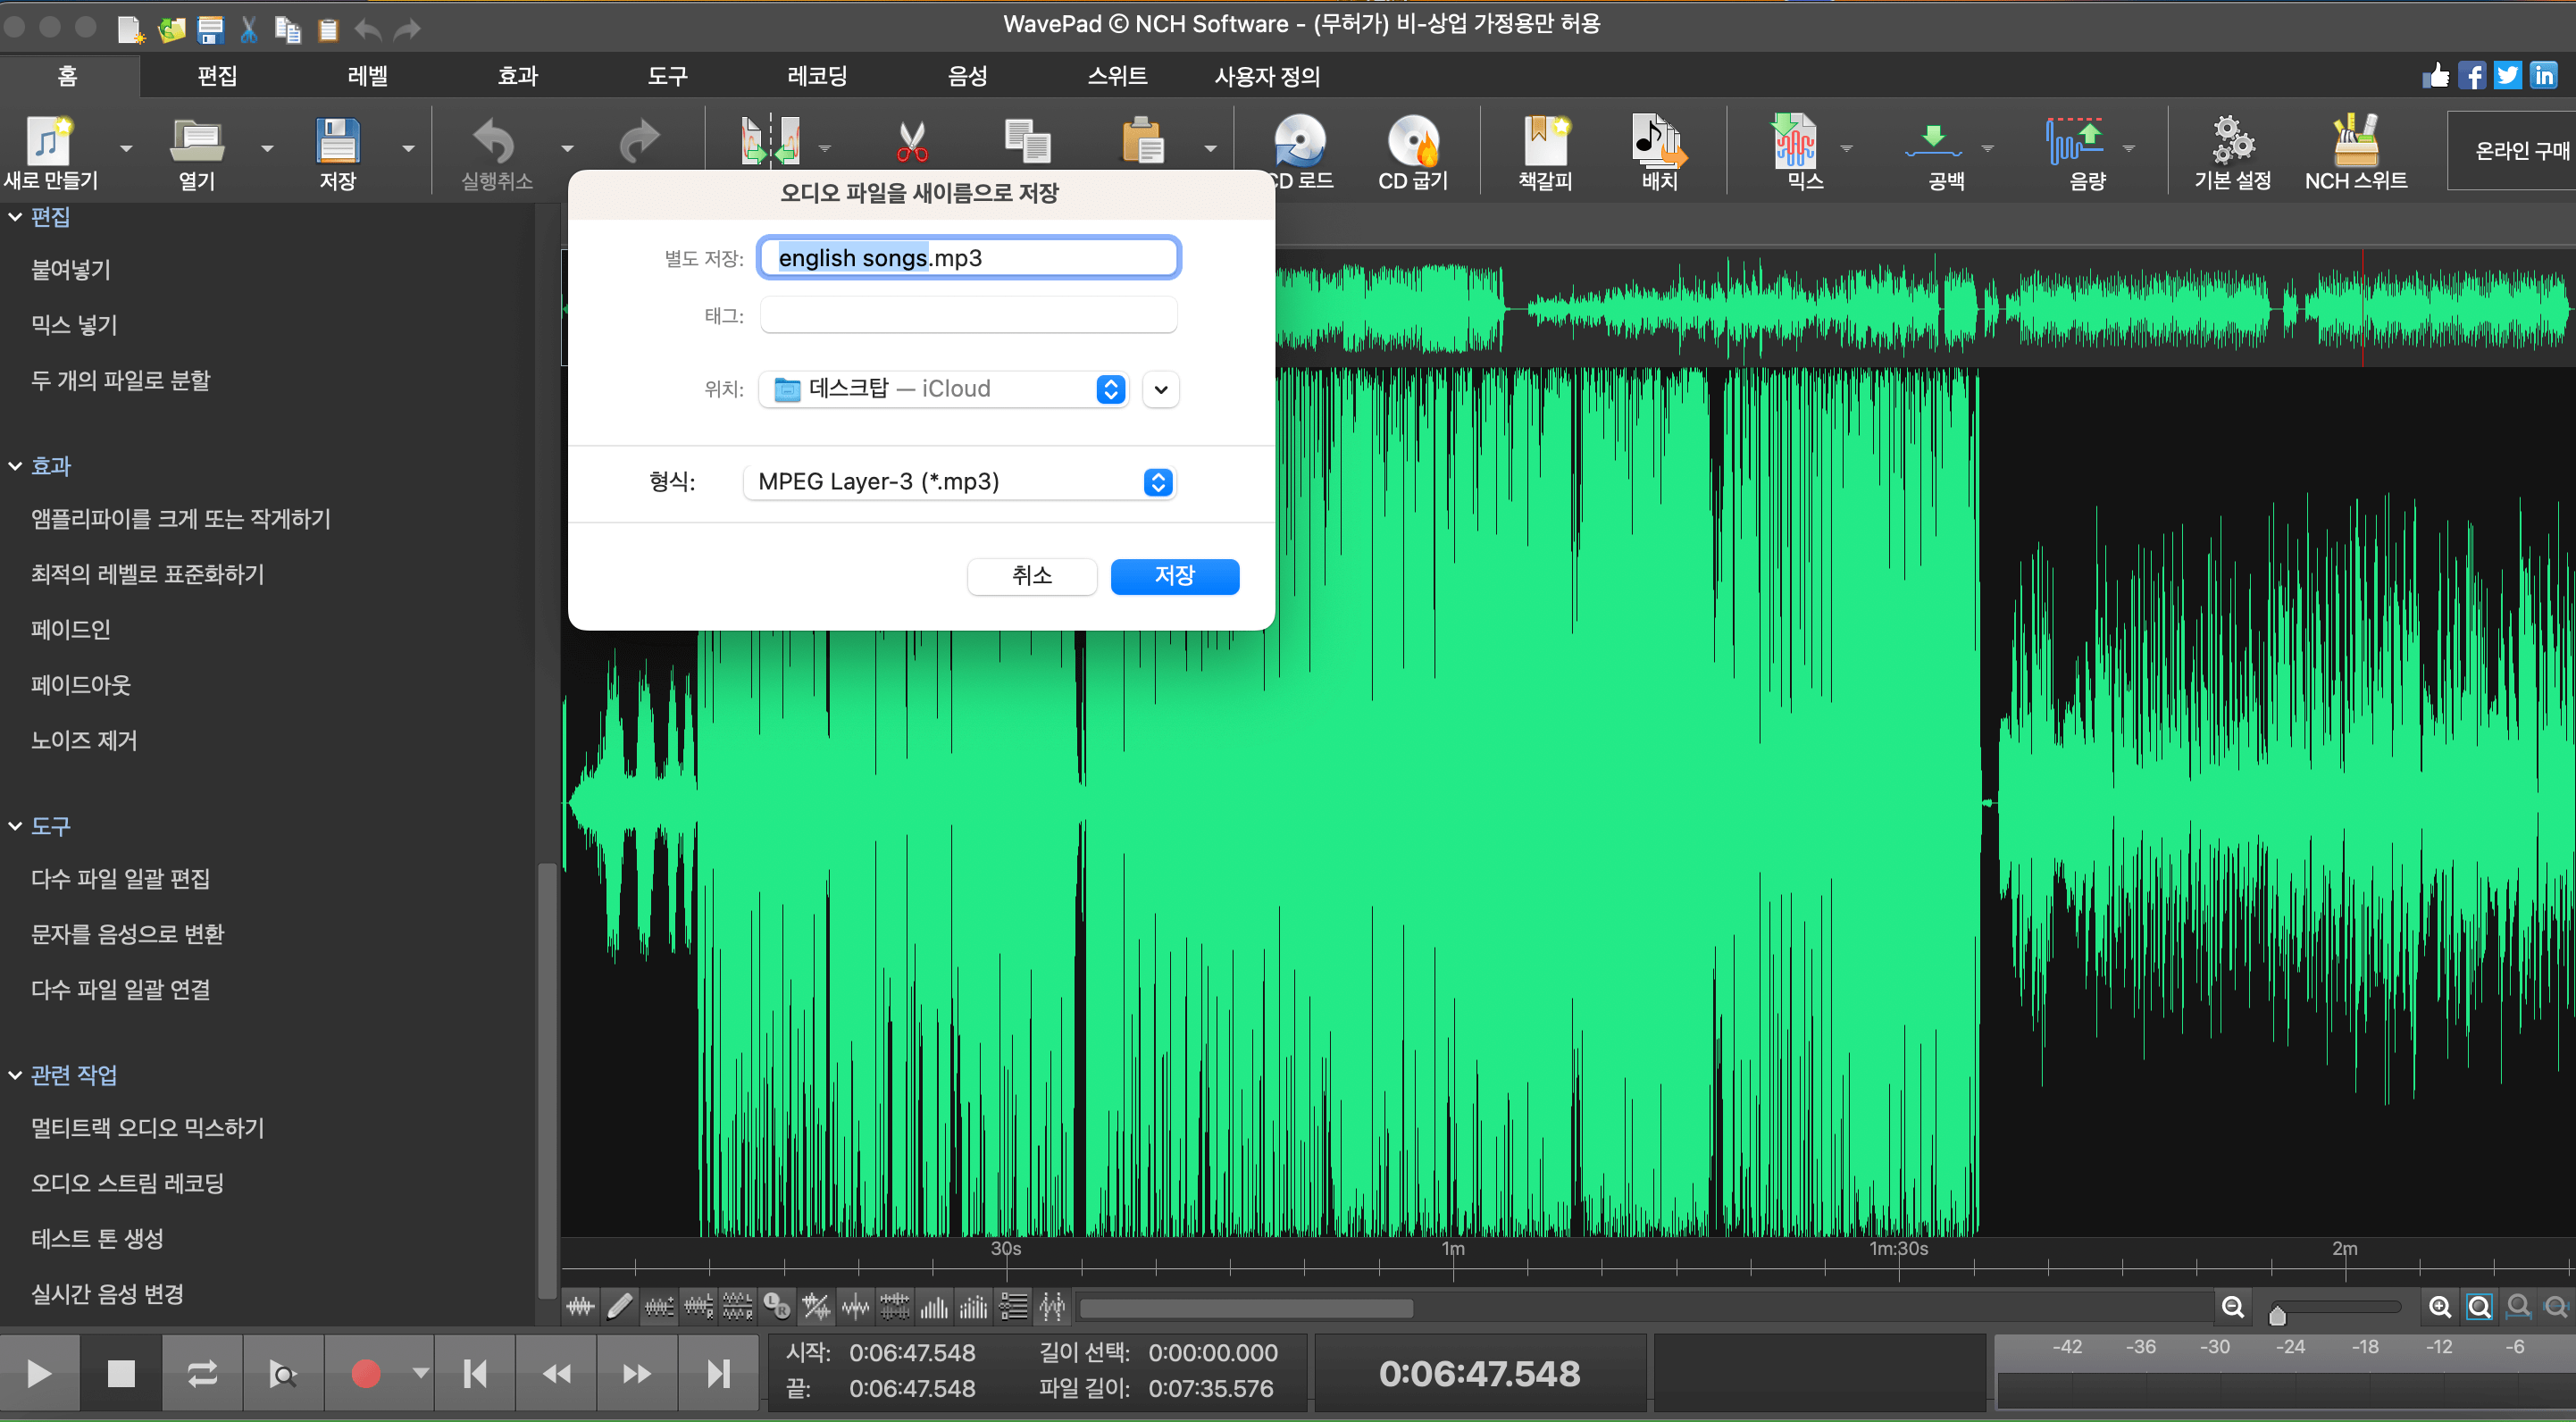The width and height of the screenshot is (2576, 1422).
Task: Open the 도구 ribbon tab
Action: click(667, 76)
